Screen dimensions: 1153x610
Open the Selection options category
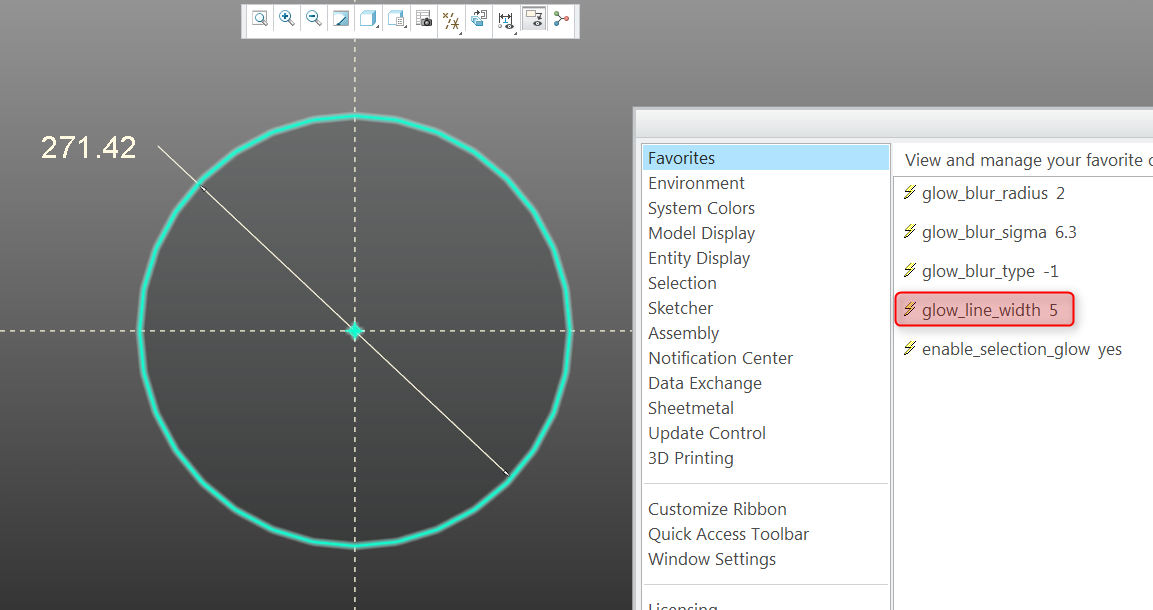(682, 283)
